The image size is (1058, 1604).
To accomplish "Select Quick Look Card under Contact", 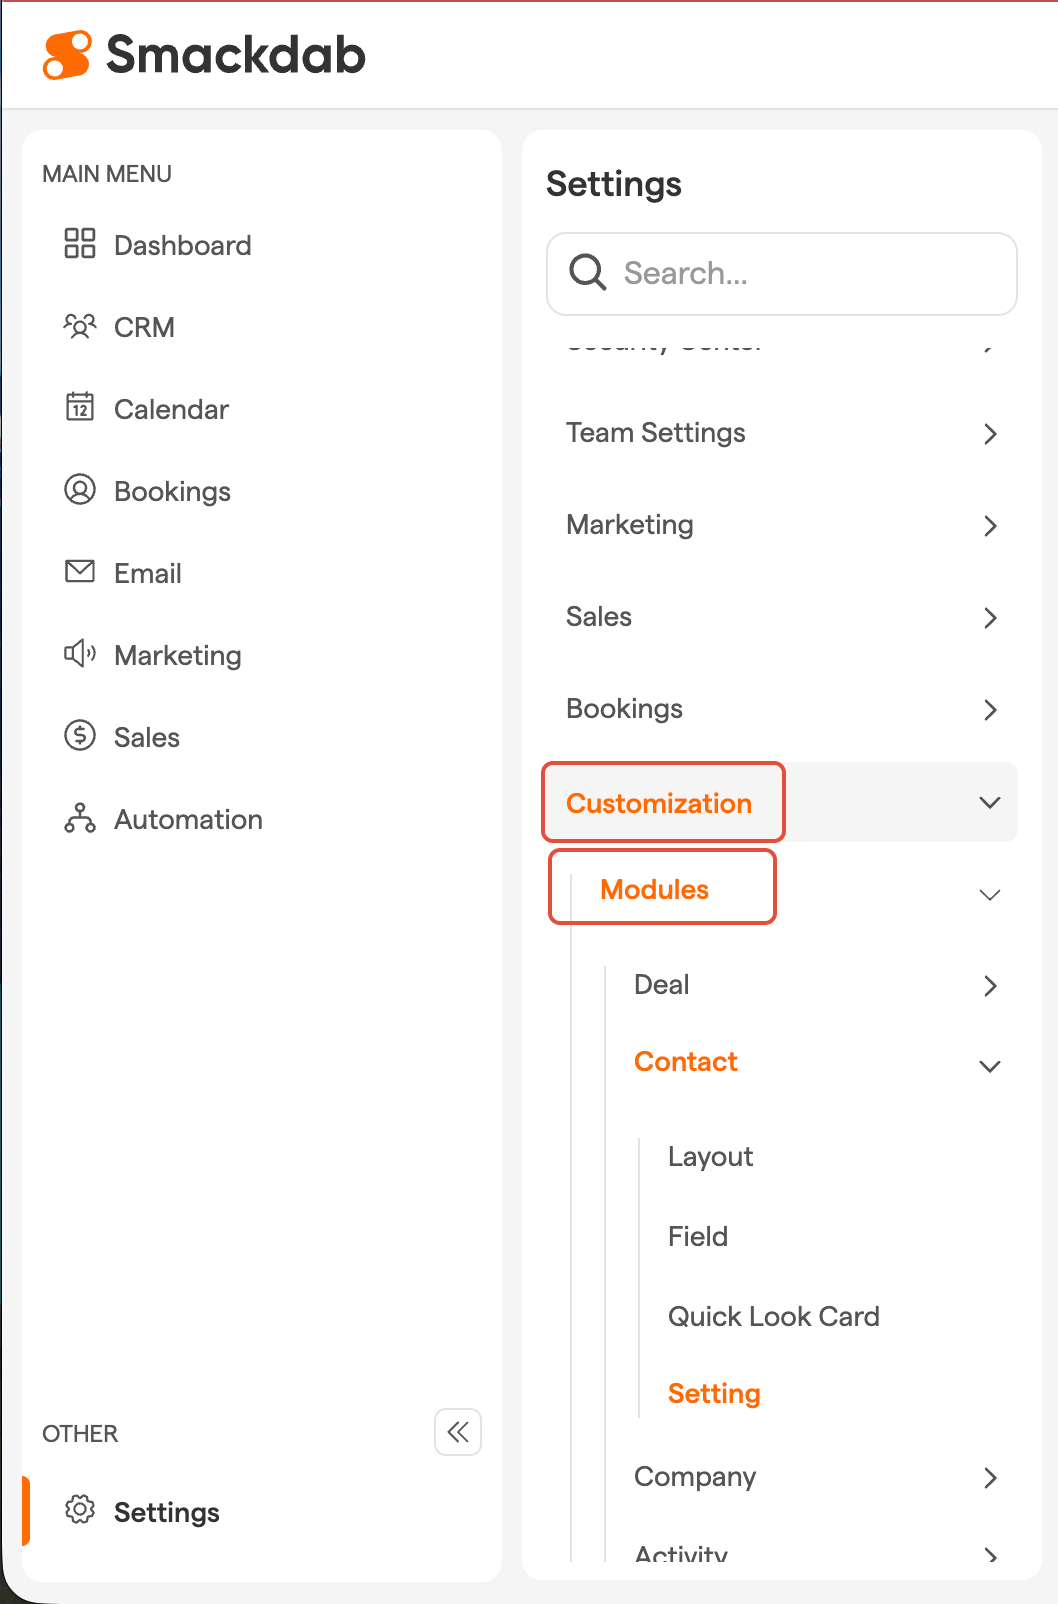I will [x=773, y=1316].
